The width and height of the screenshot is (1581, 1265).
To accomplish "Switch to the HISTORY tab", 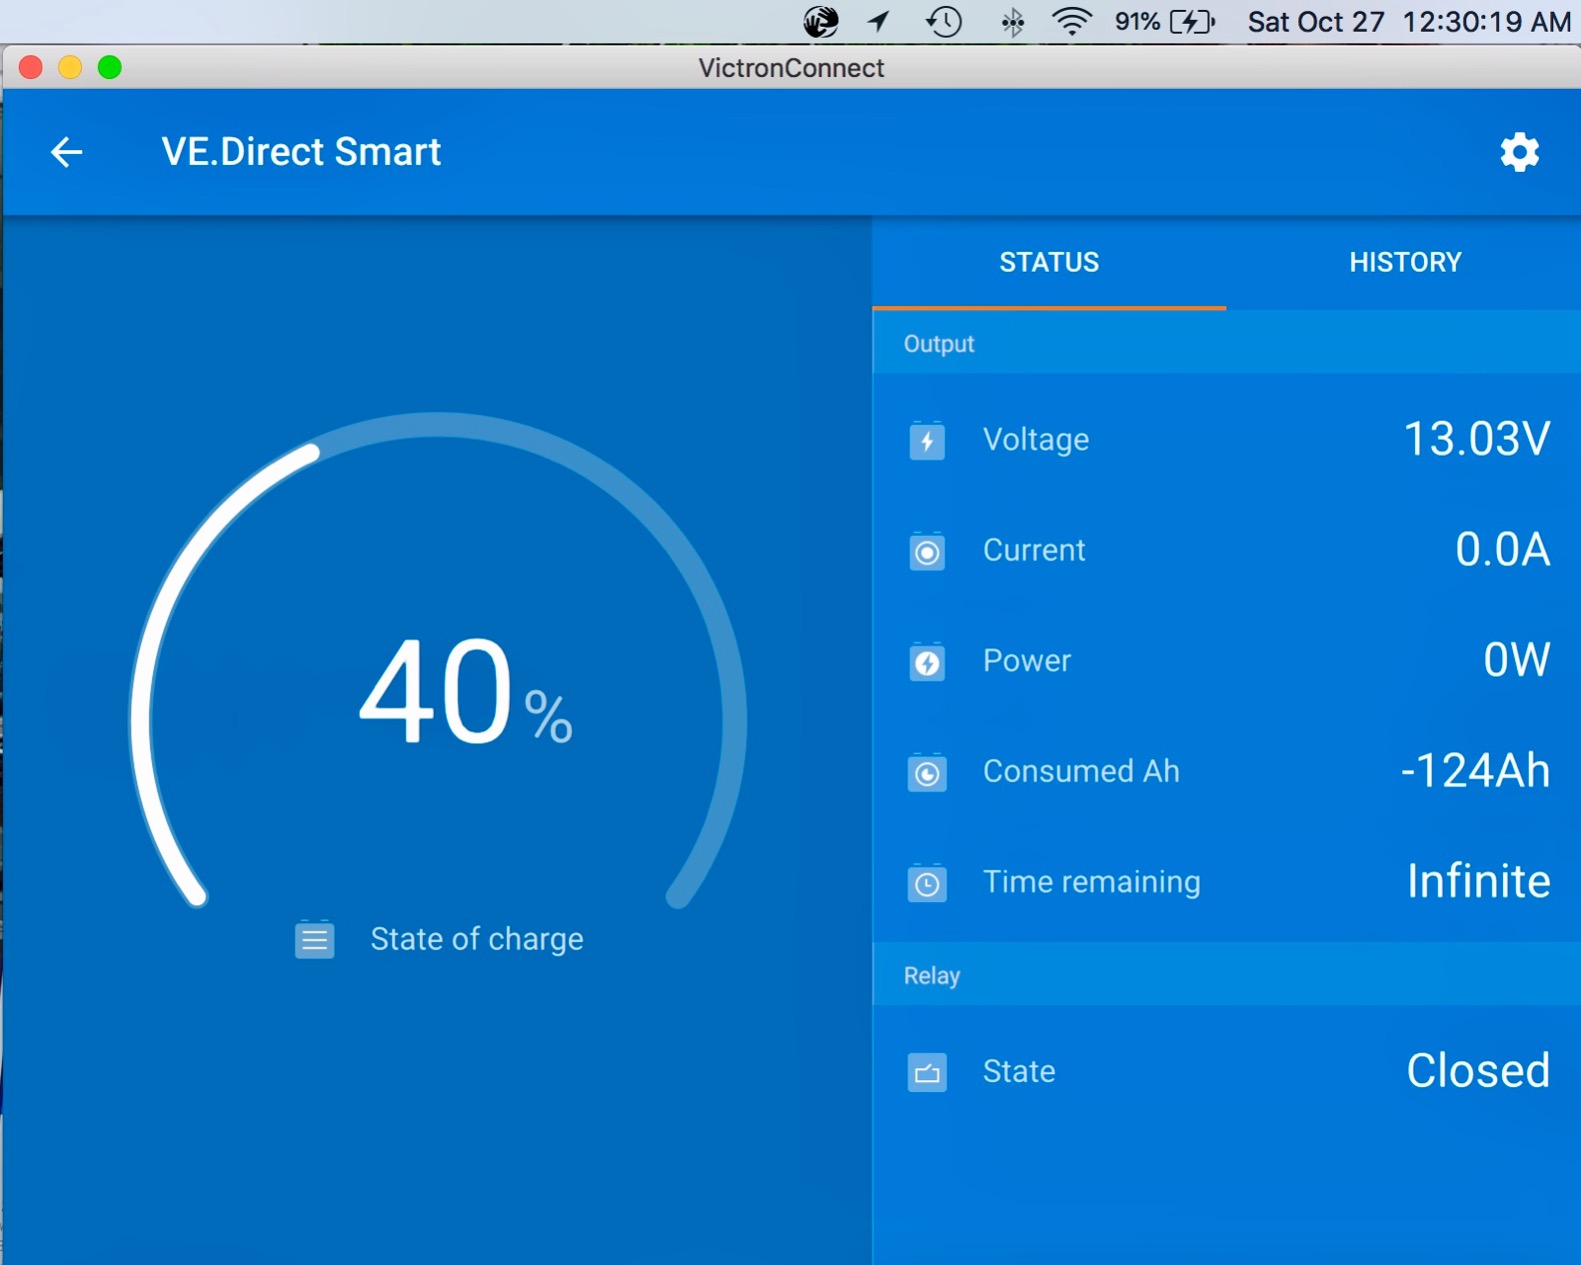I will (1404, 262).
